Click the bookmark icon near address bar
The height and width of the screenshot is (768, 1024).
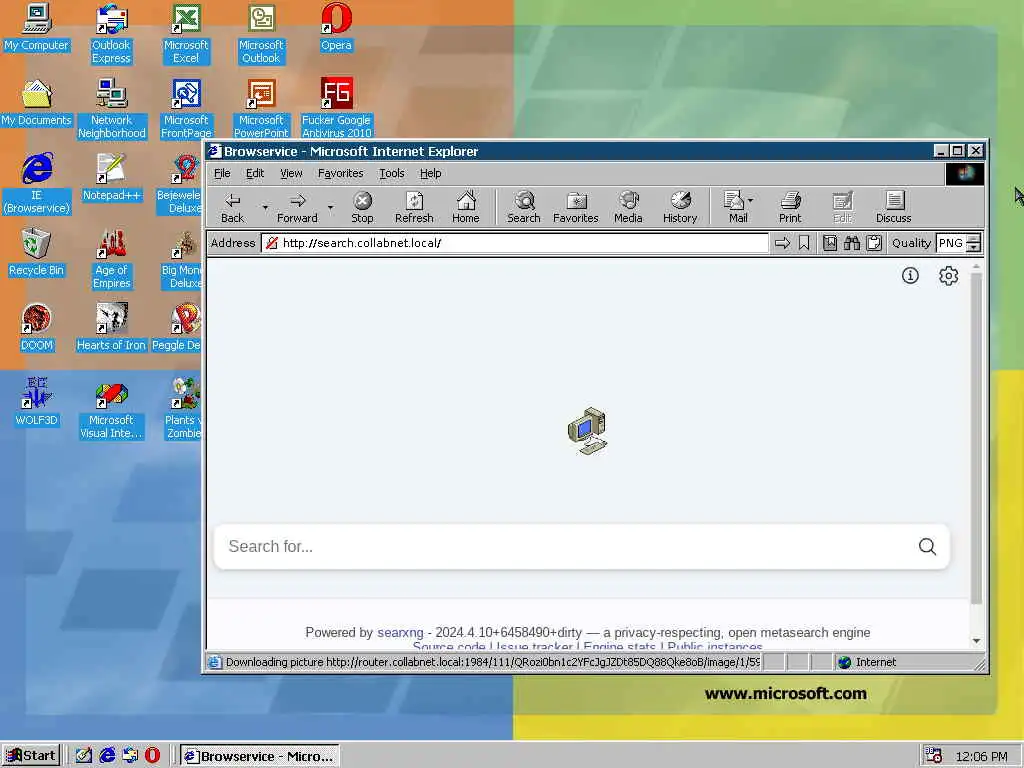point(804,244)
